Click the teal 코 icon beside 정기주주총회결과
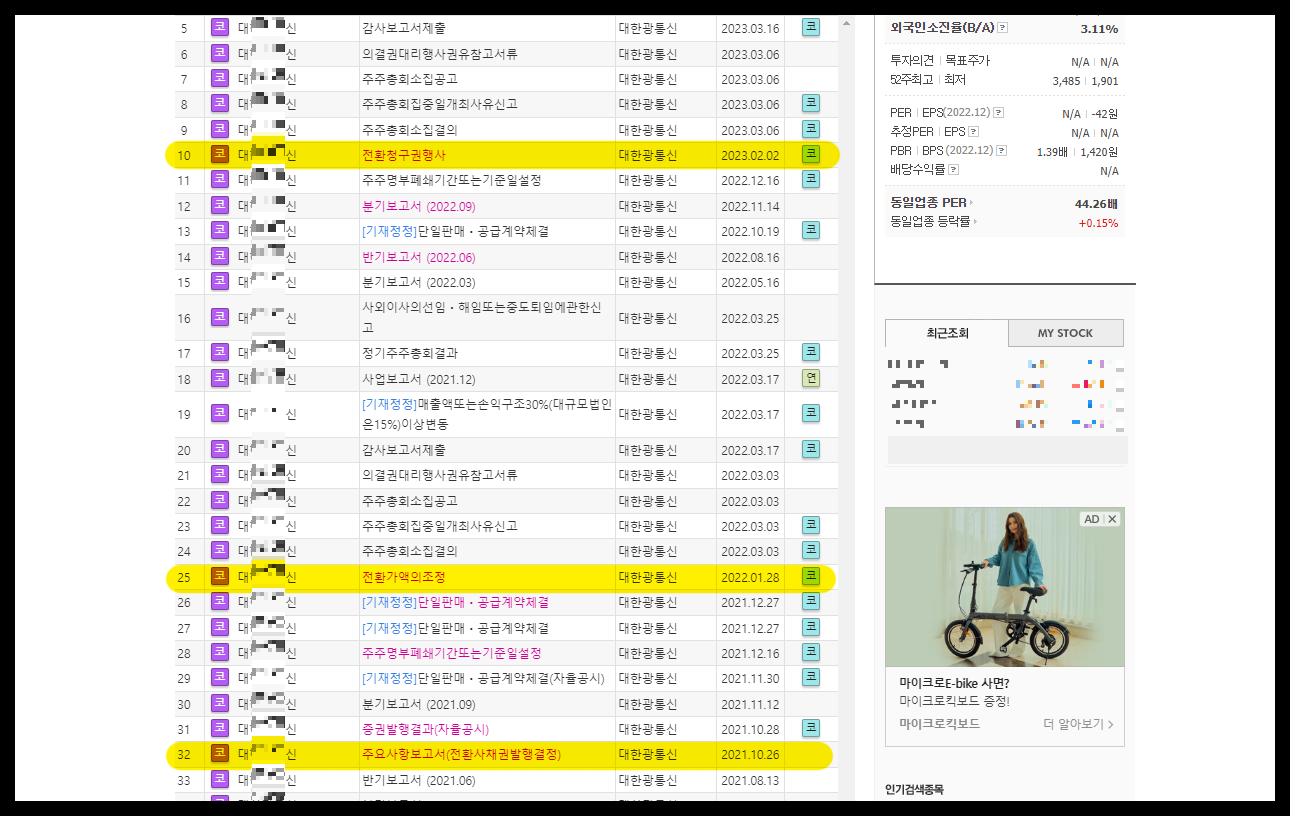Image resolution: width=1290 pixels, height=816 pixels. [811, 352]
